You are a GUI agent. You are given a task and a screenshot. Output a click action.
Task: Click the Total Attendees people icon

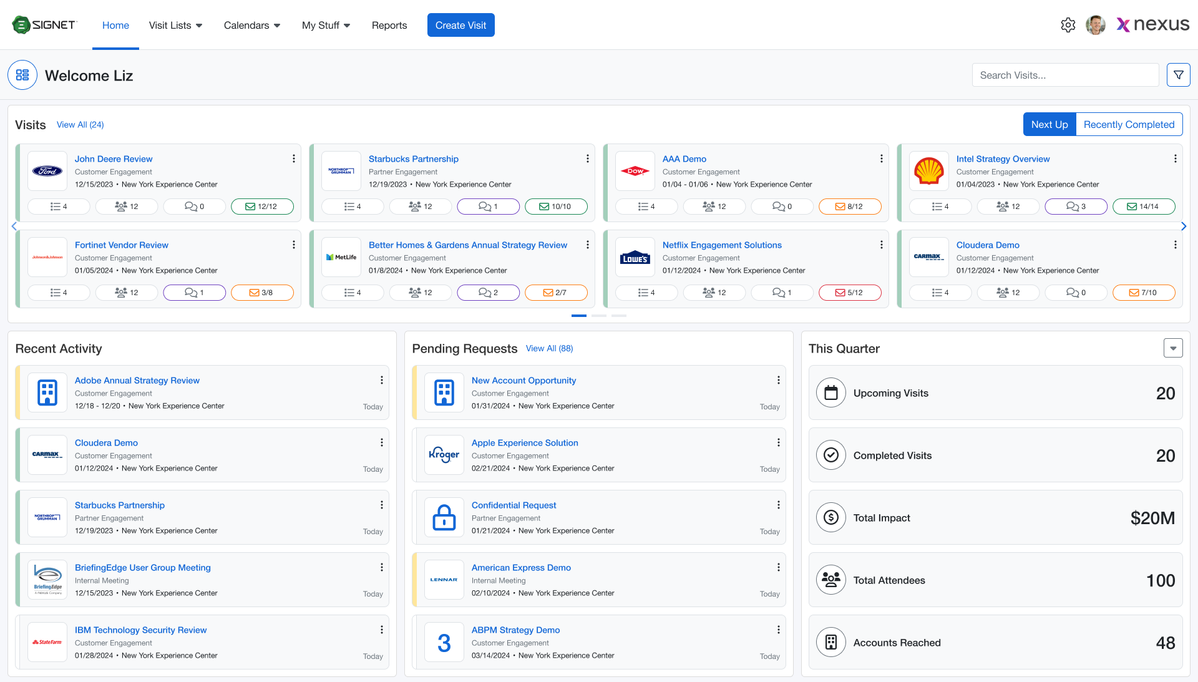[x=831, y=580]
